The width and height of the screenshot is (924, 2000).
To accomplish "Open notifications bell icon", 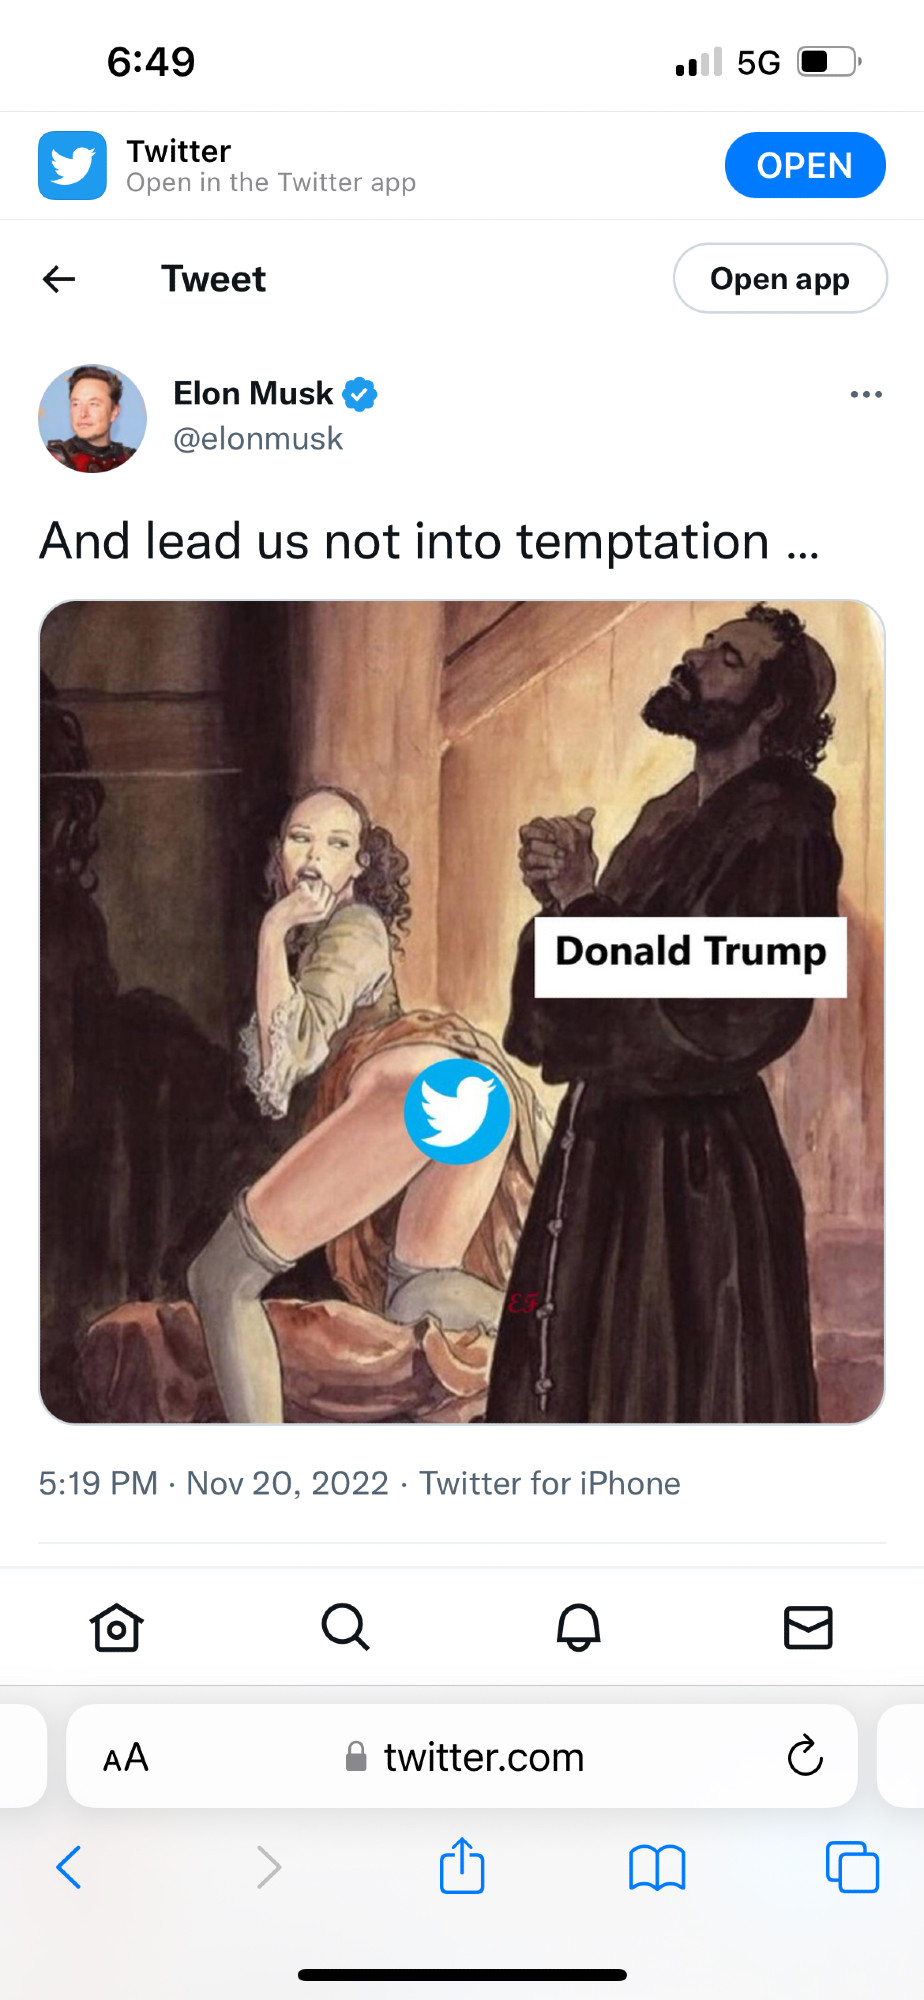I will (x=578, y=1627).
